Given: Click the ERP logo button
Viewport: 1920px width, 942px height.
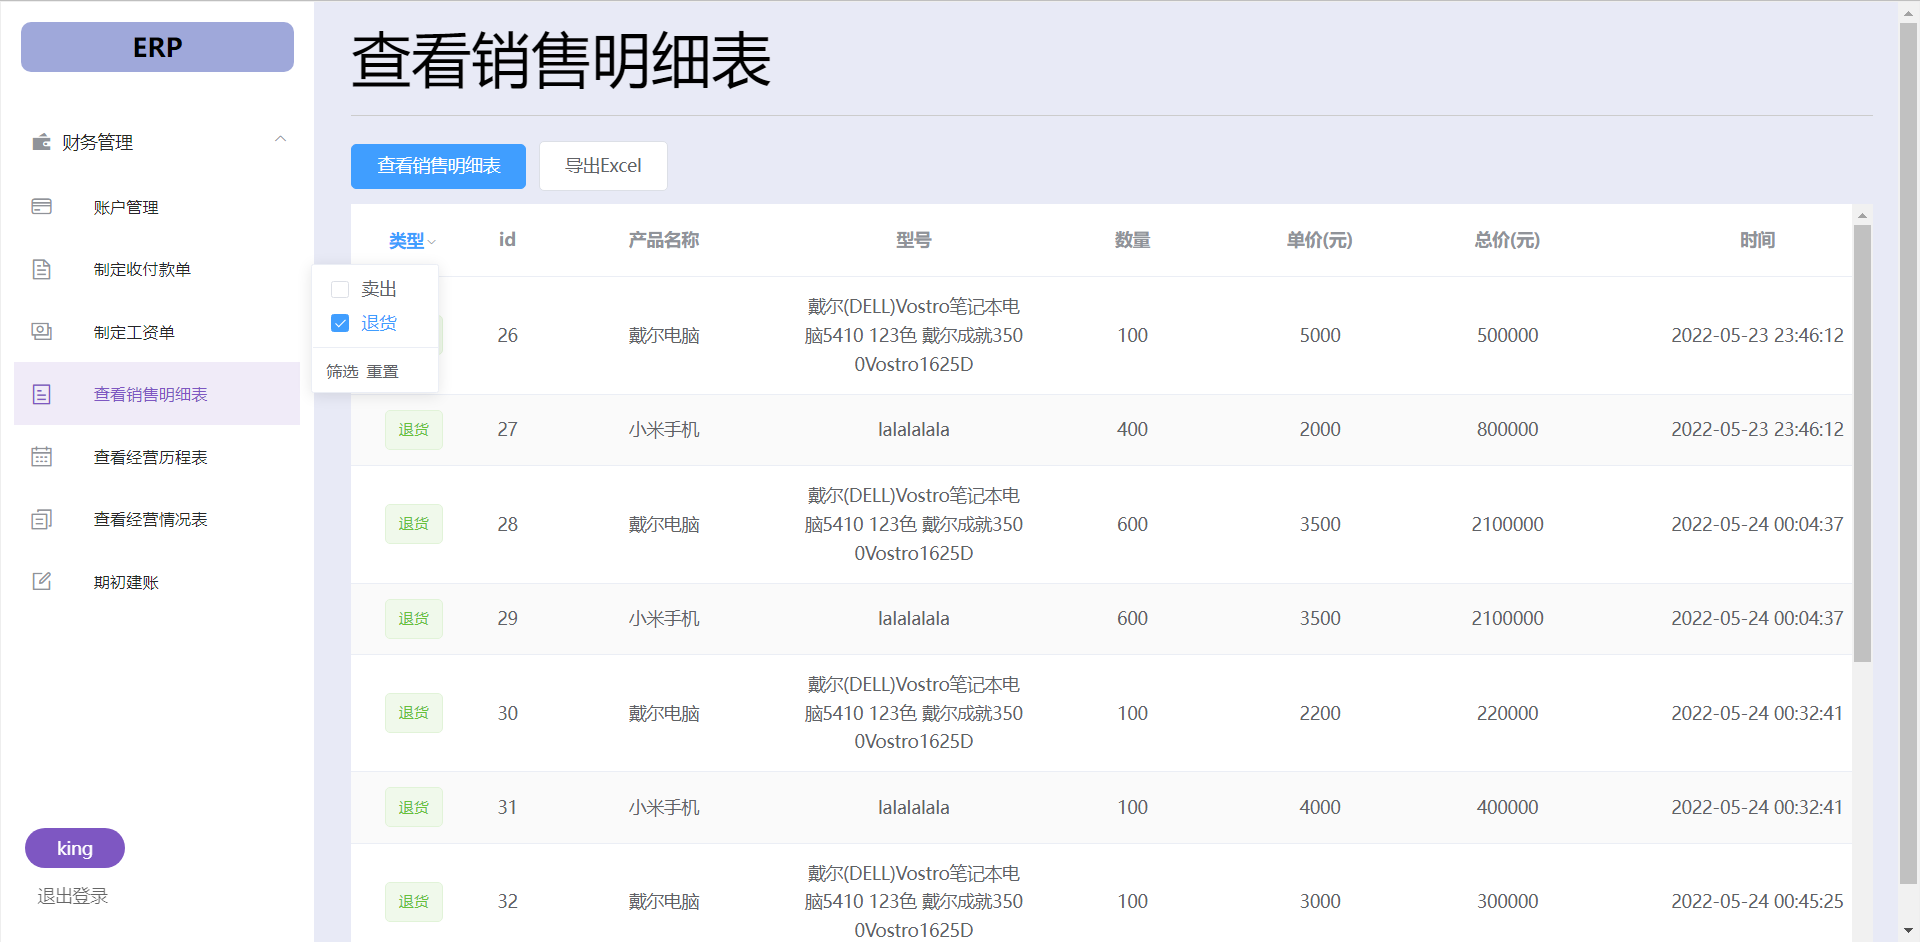Looking at the screenshot, I should [x=157, y=47].
